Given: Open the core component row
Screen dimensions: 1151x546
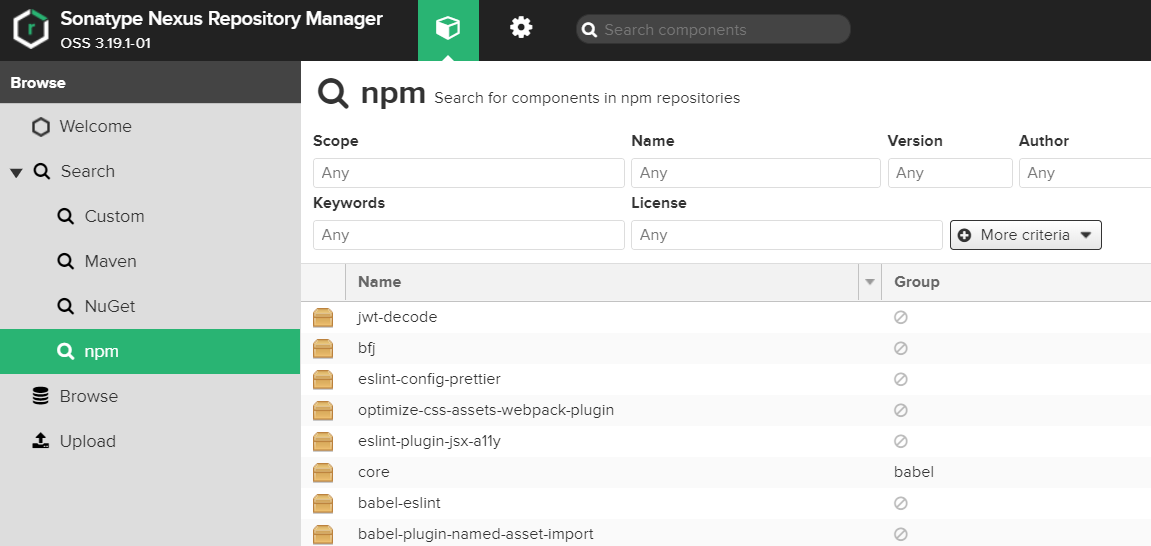Looking at the screenshot, I should tap(726, 472).
